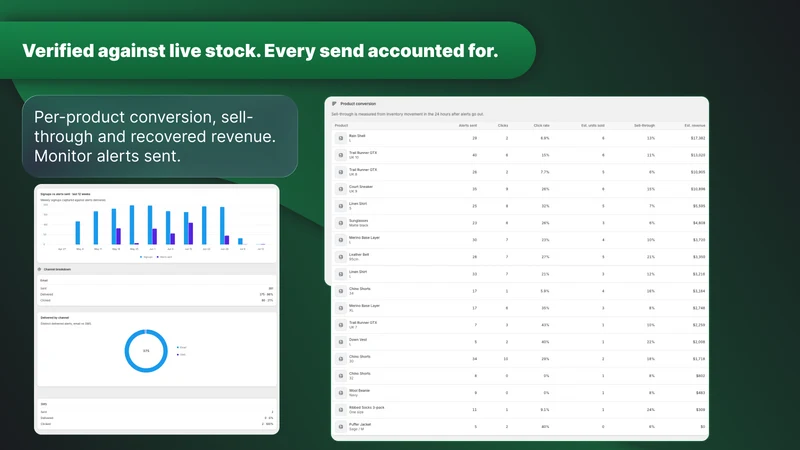
Task: Click the Alerts sent legend swatch under bar chart
Action: [158, 257]
